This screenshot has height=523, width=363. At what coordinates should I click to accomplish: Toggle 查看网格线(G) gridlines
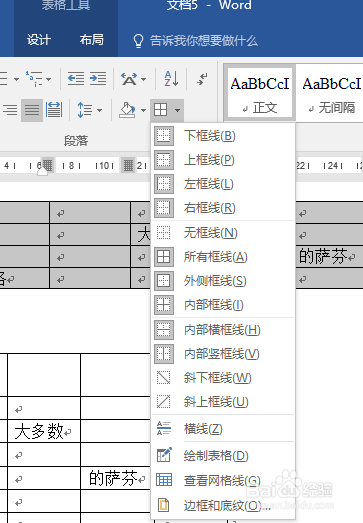pos(223,480)
